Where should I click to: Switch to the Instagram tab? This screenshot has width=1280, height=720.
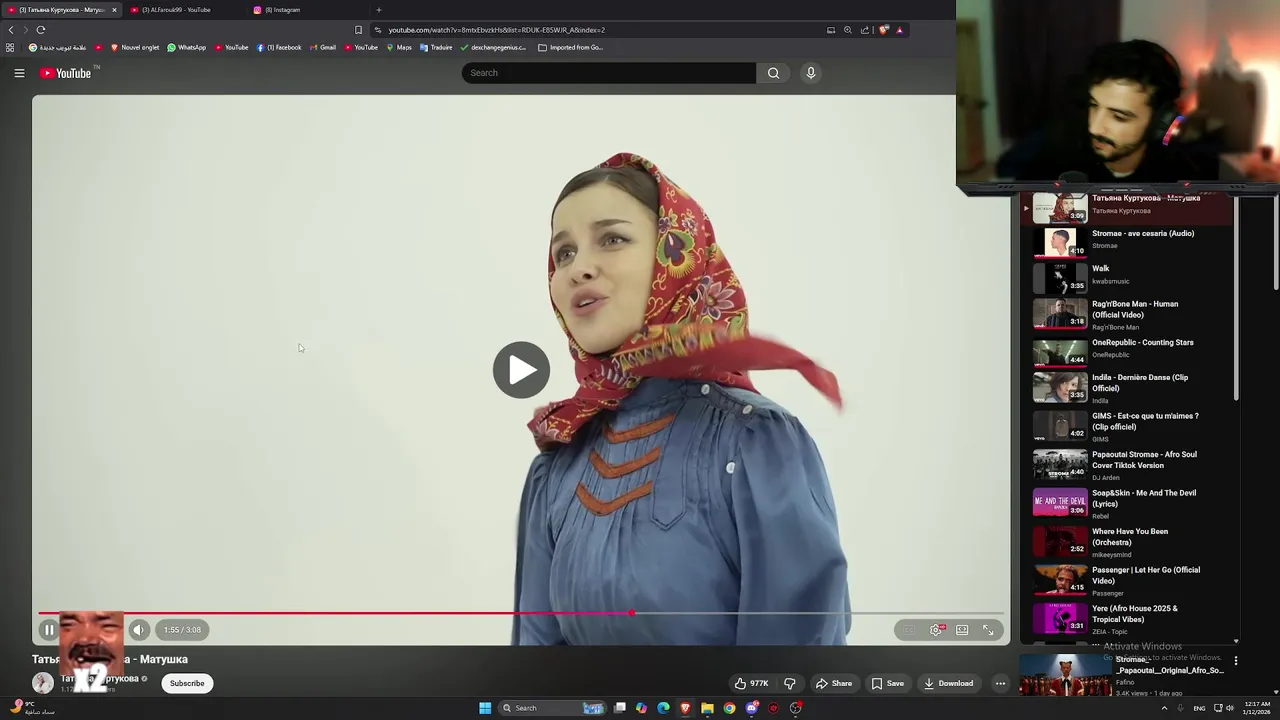(283, 10)
